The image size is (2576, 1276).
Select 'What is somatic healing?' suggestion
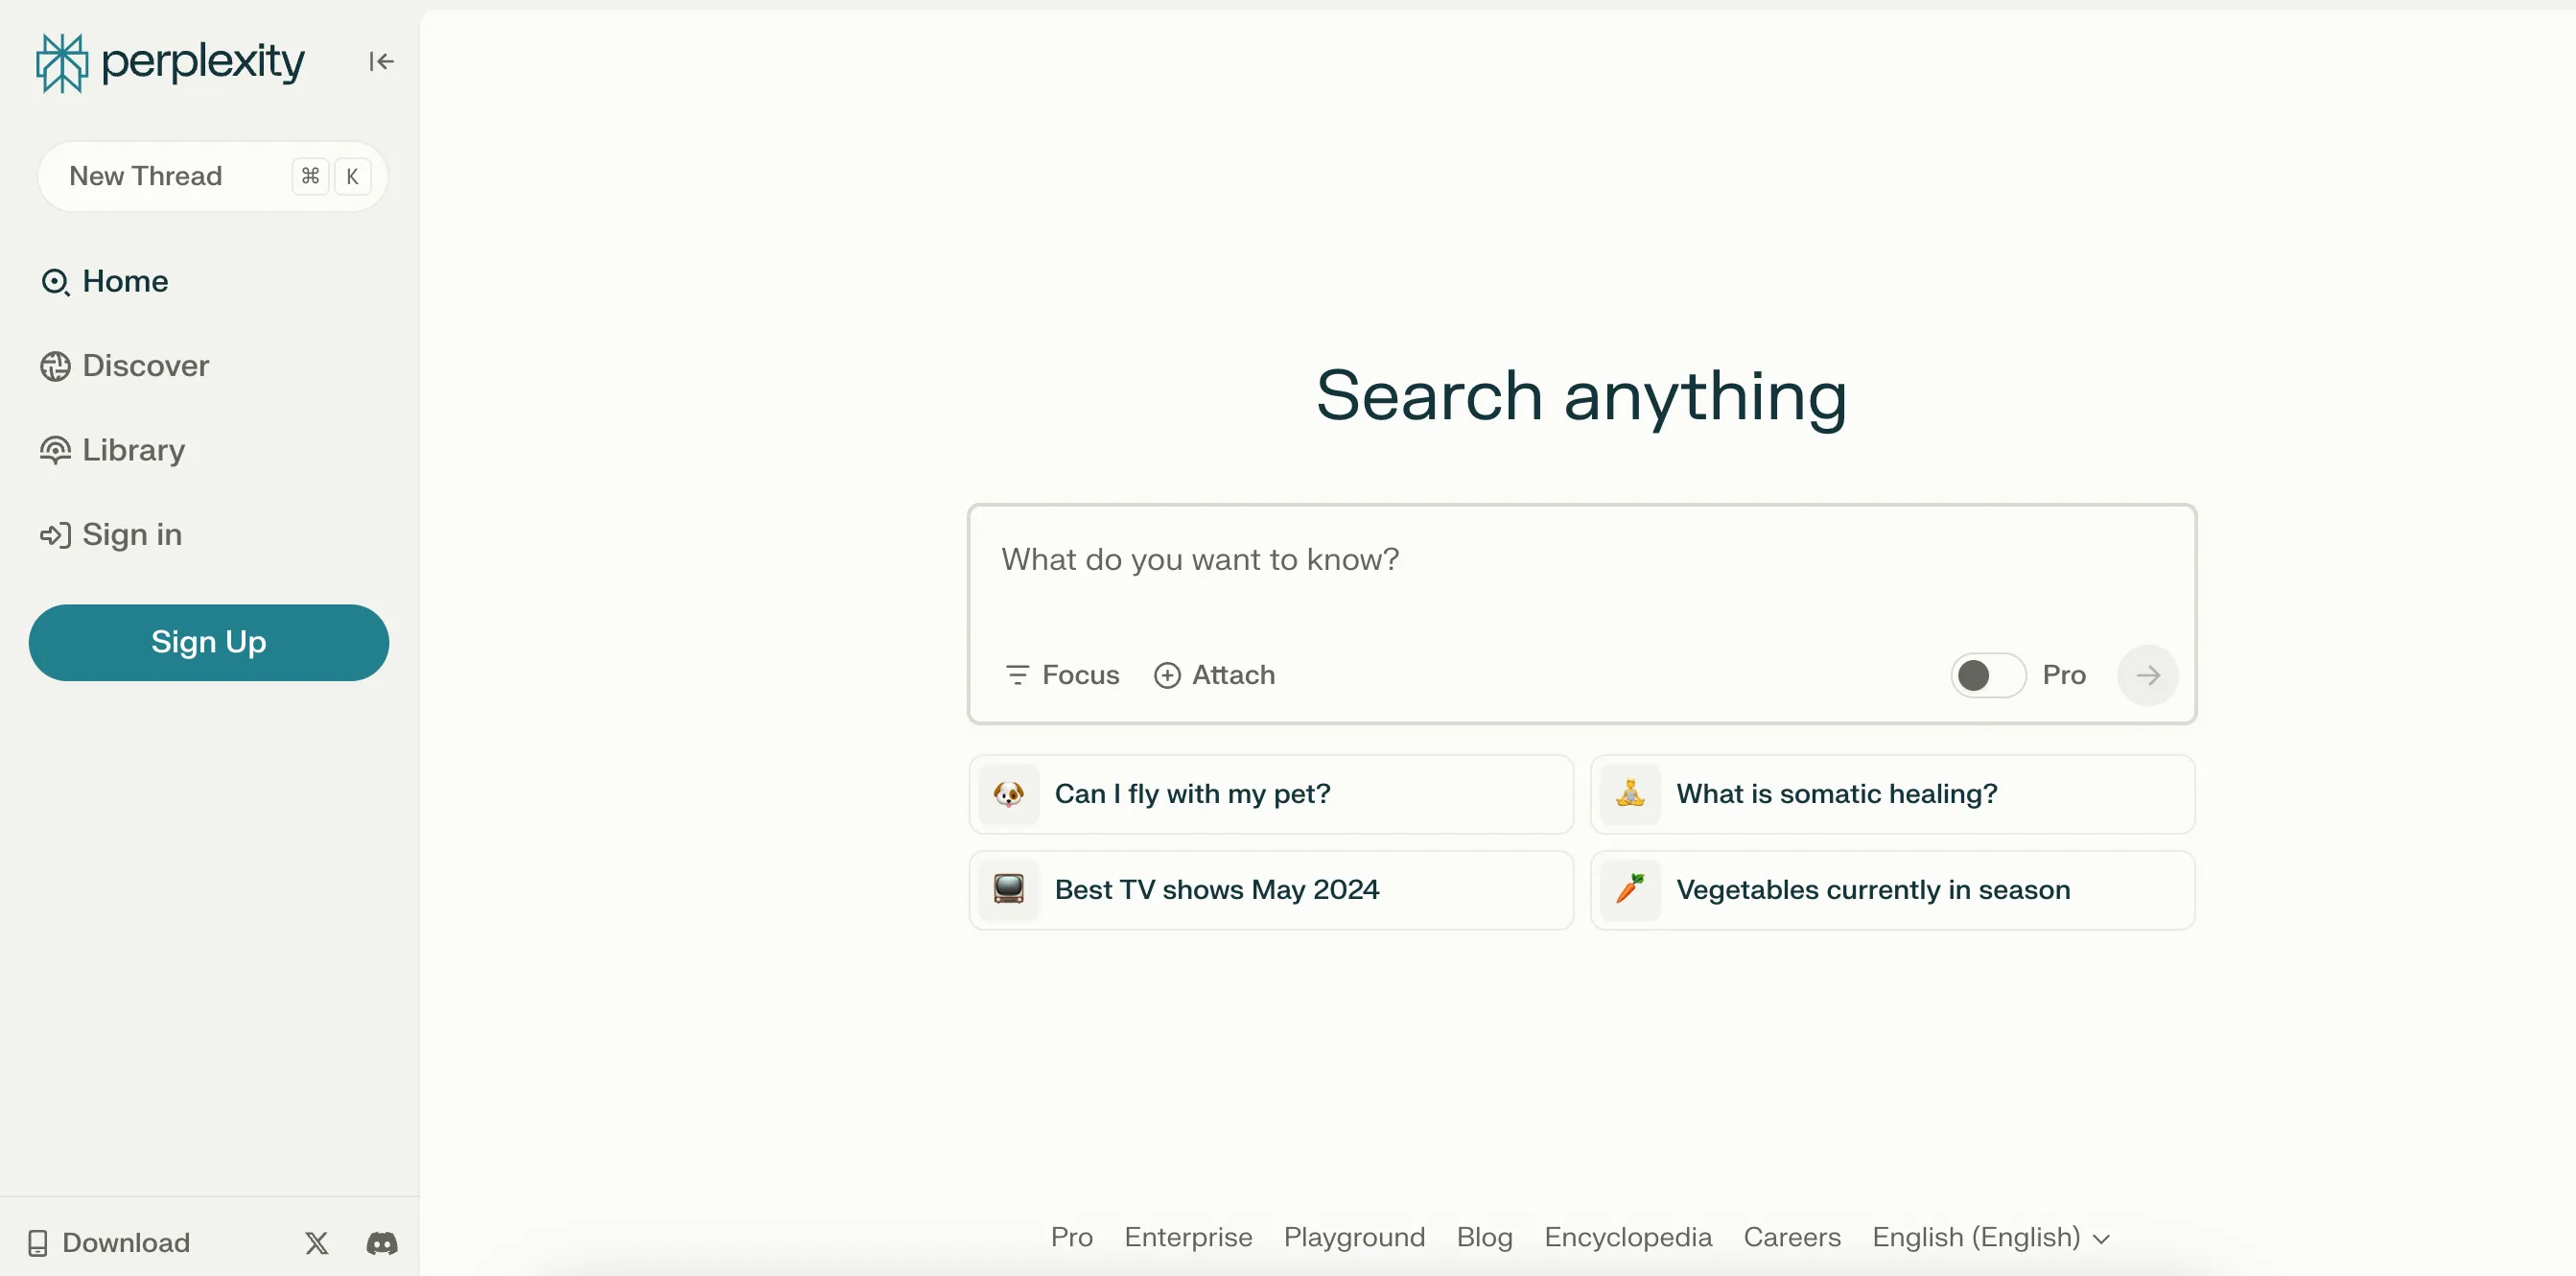[x=1892, y=794]
